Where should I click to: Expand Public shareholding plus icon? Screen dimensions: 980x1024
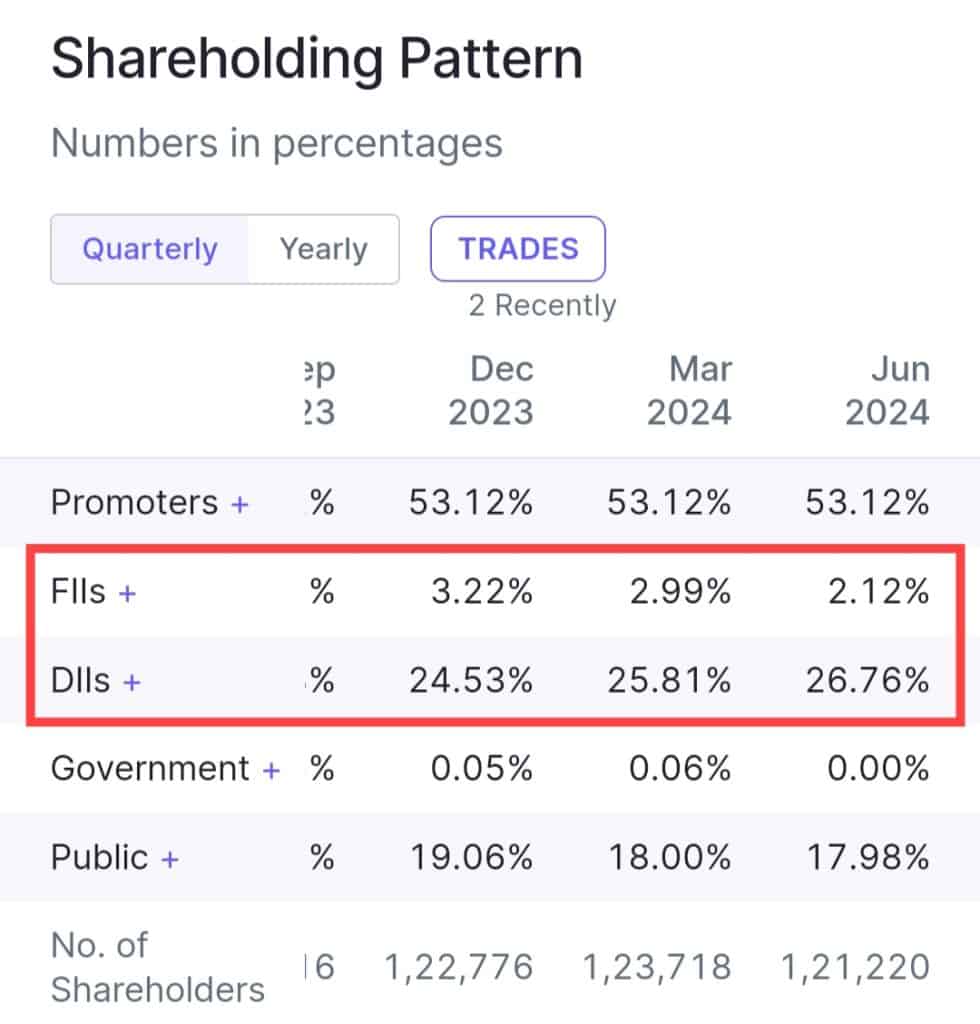coord(170,859)
